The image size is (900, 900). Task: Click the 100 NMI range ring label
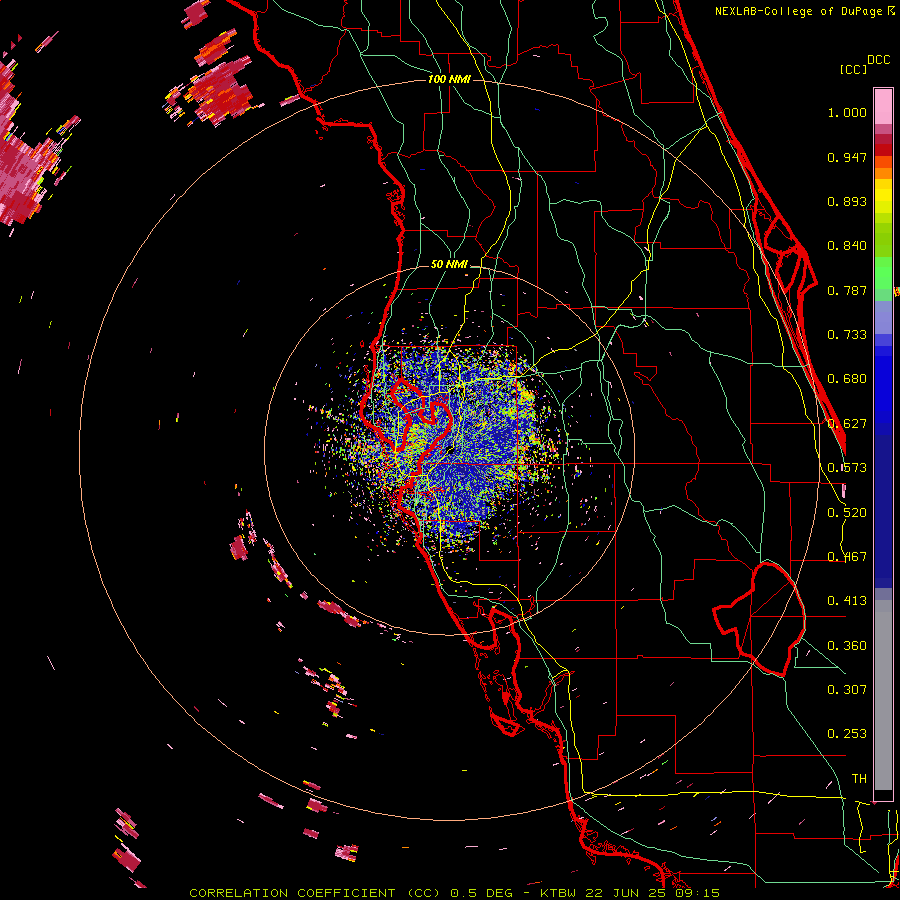pos(449,79)
